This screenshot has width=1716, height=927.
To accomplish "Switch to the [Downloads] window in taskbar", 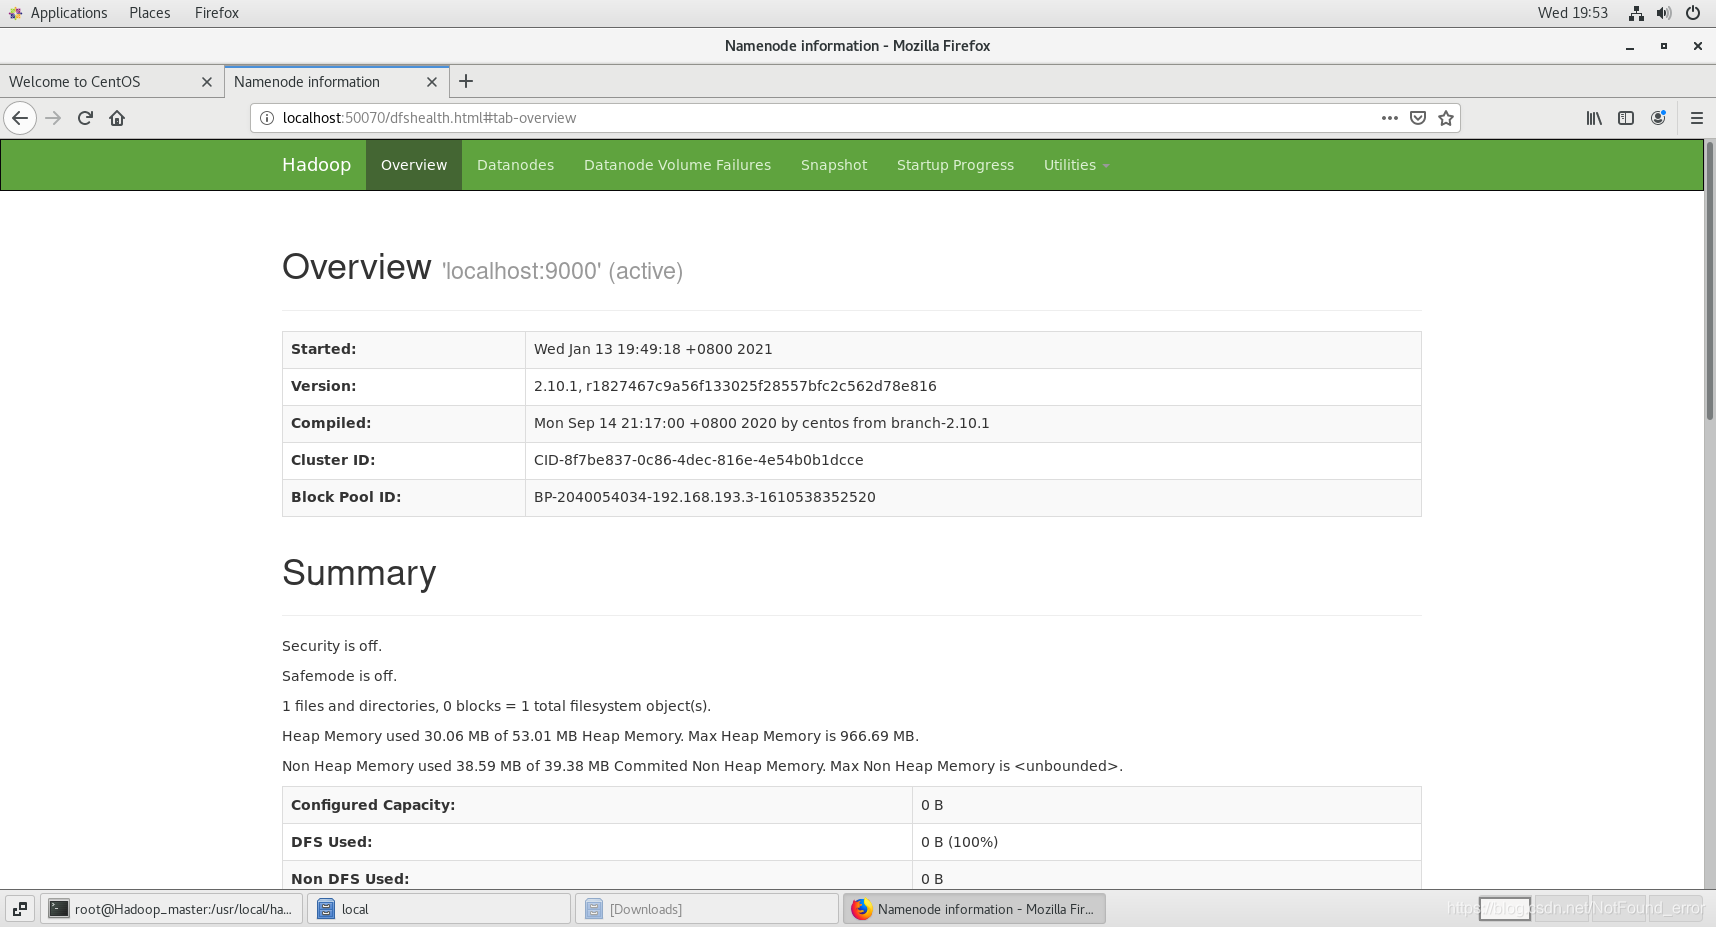I will pos(707,909).
